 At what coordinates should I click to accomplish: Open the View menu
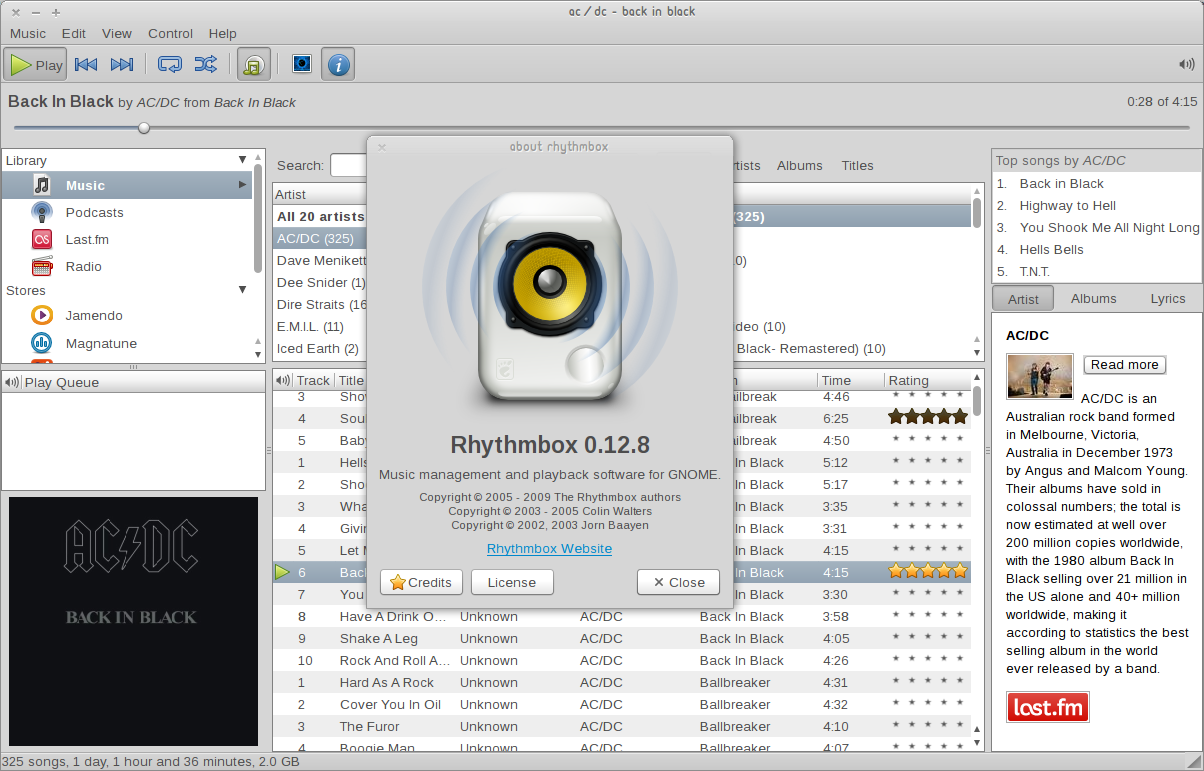117,33
